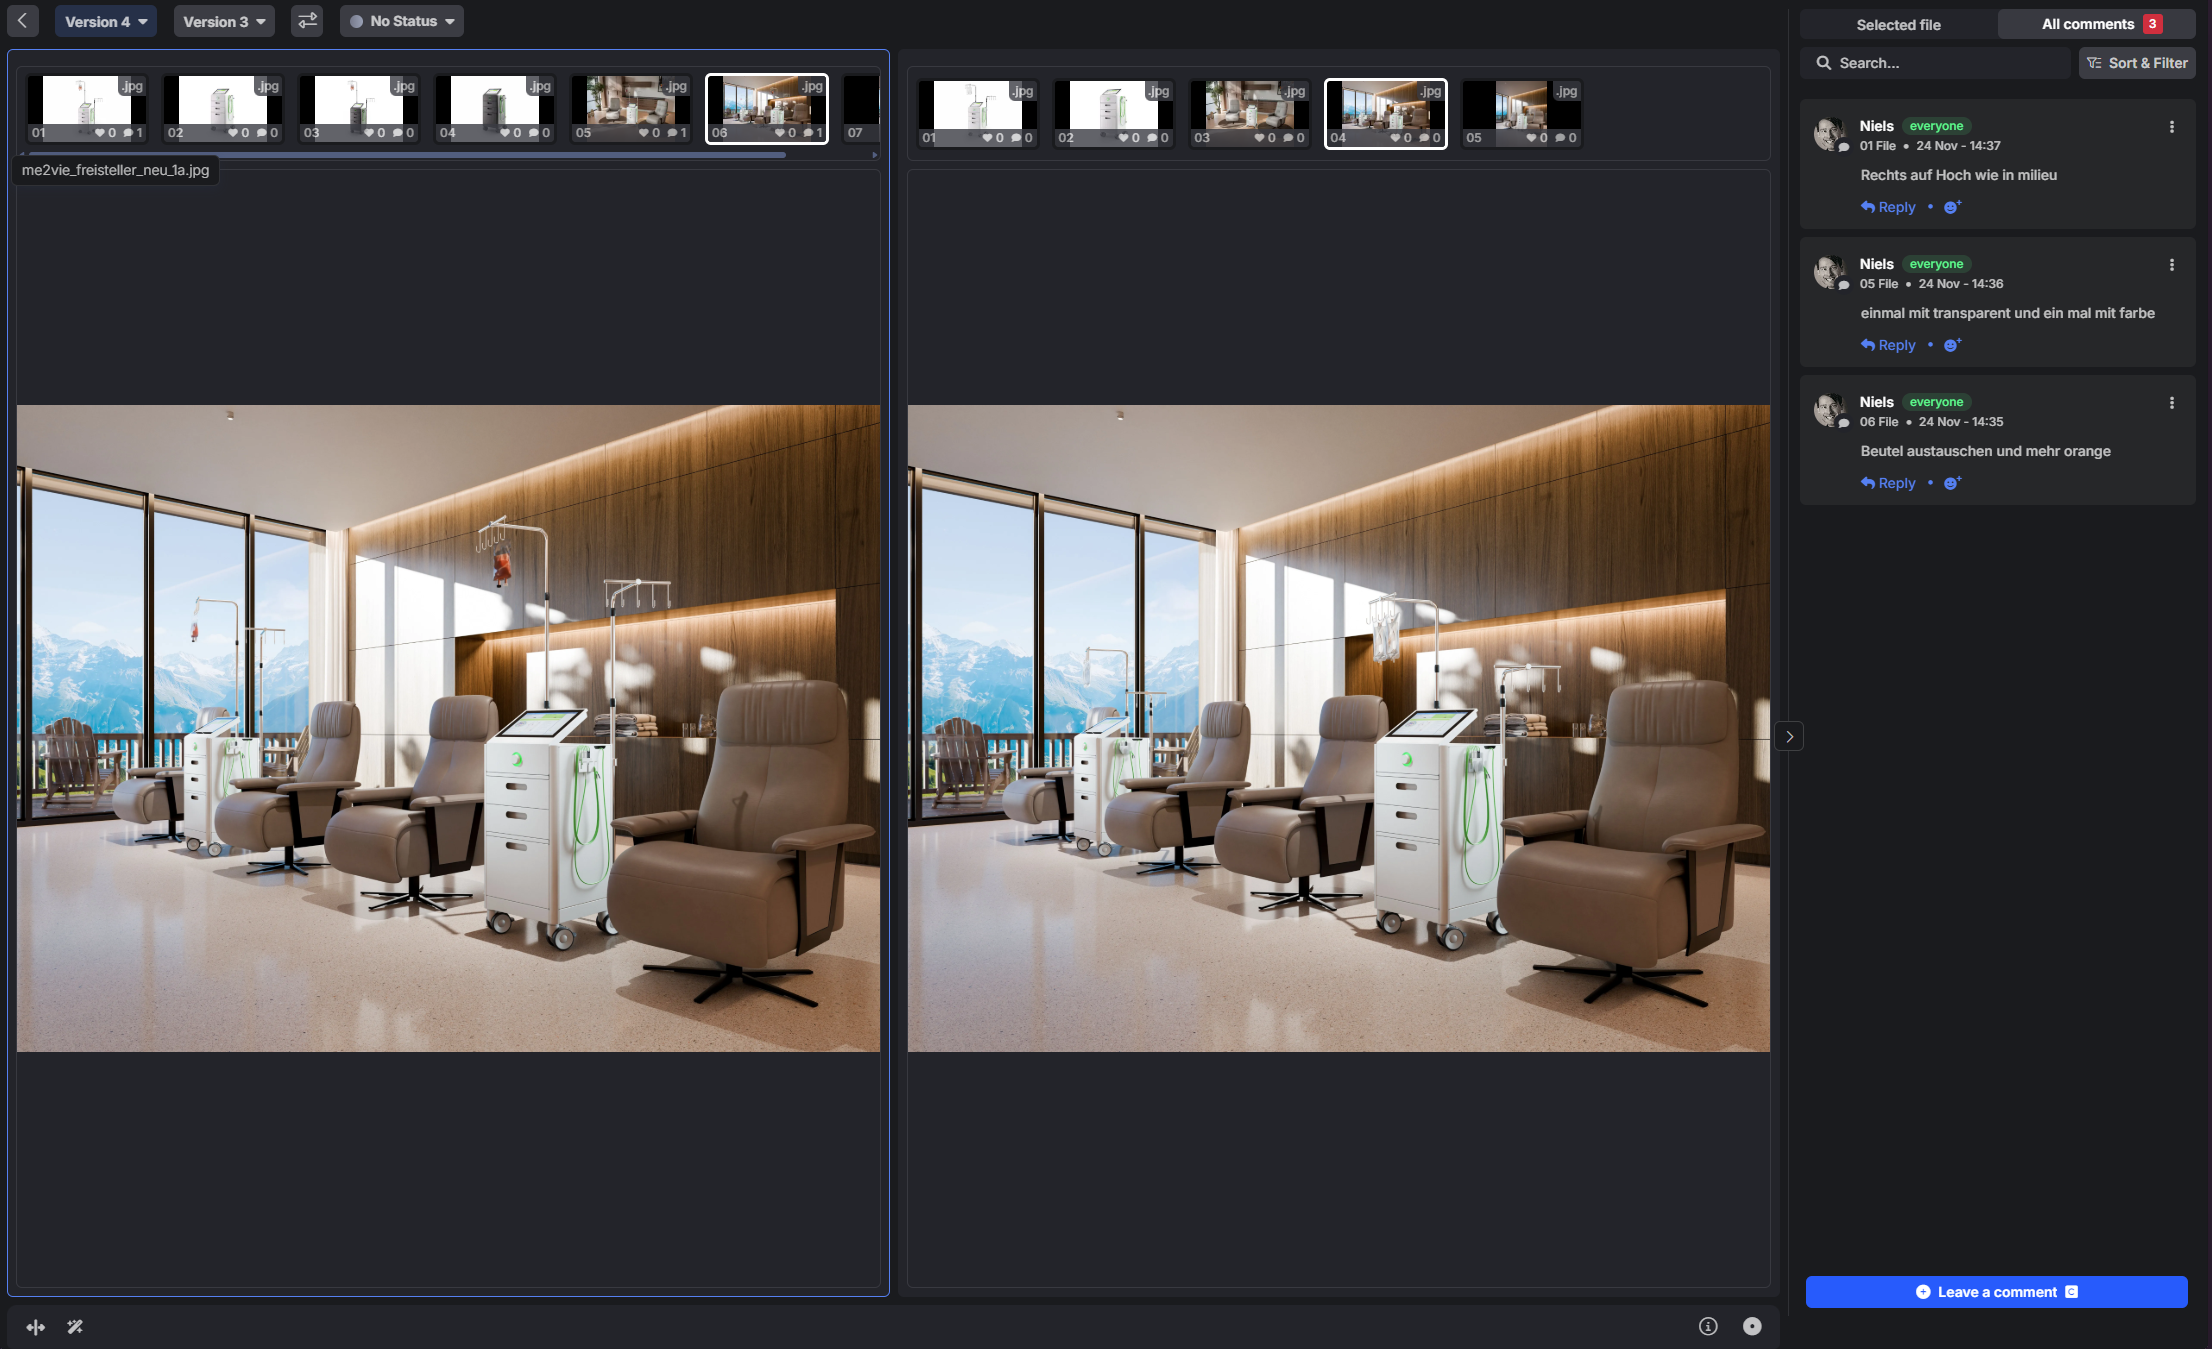Open the Version 4 dropdown

tap(106, 21)
